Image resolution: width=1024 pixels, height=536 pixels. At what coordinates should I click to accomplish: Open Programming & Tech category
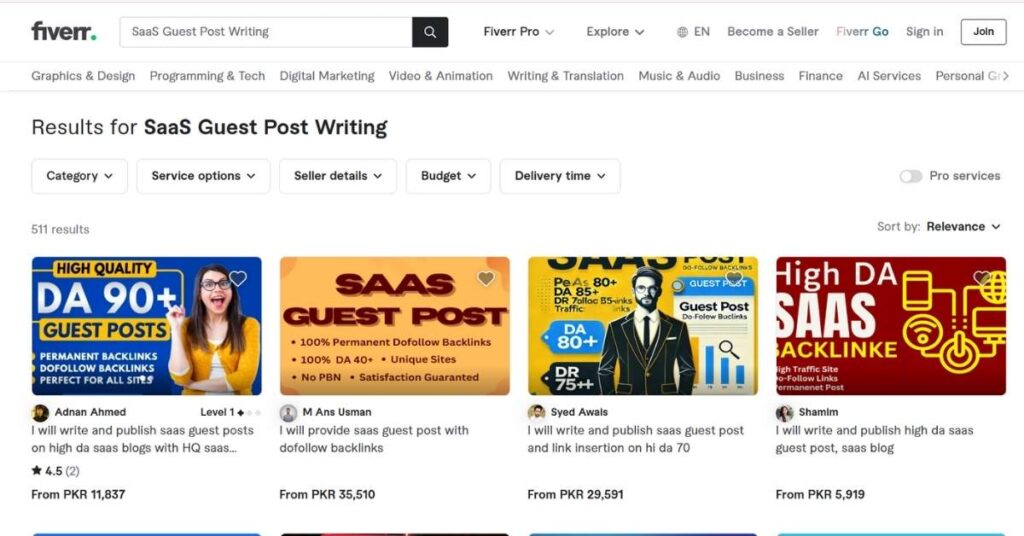point(207,76)
